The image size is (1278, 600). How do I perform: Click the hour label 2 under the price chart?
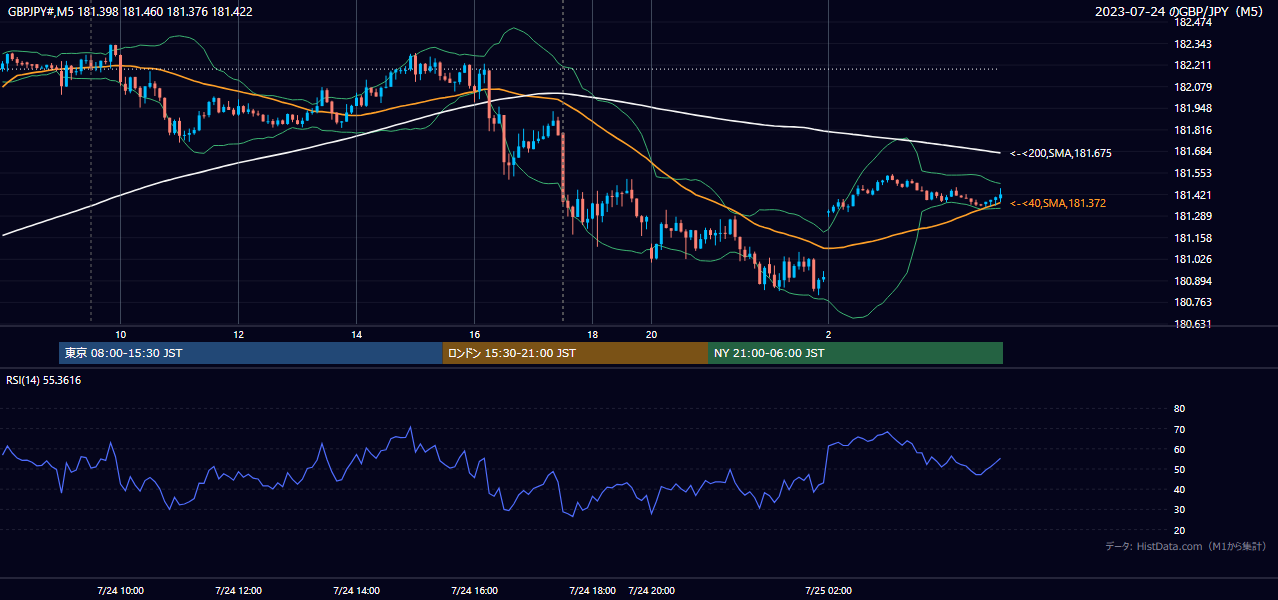point(828,335)
